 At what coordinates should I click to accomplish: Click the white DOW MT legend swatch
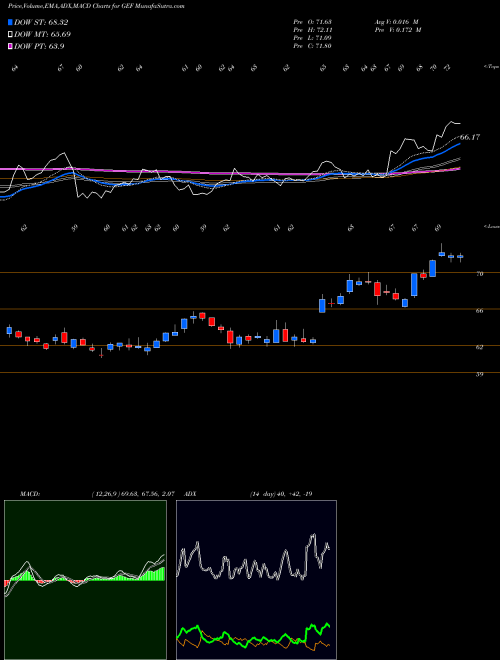point(10,34)
